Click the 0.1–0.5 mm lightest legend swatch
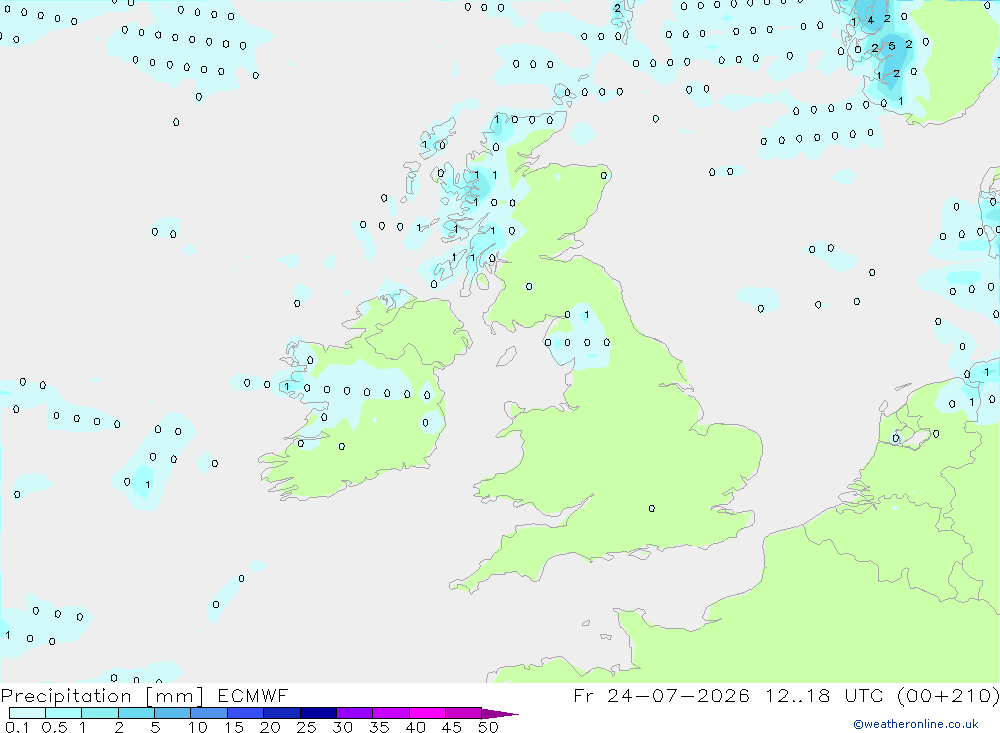Screen dimensions: 1000x733 pos(27,713)
